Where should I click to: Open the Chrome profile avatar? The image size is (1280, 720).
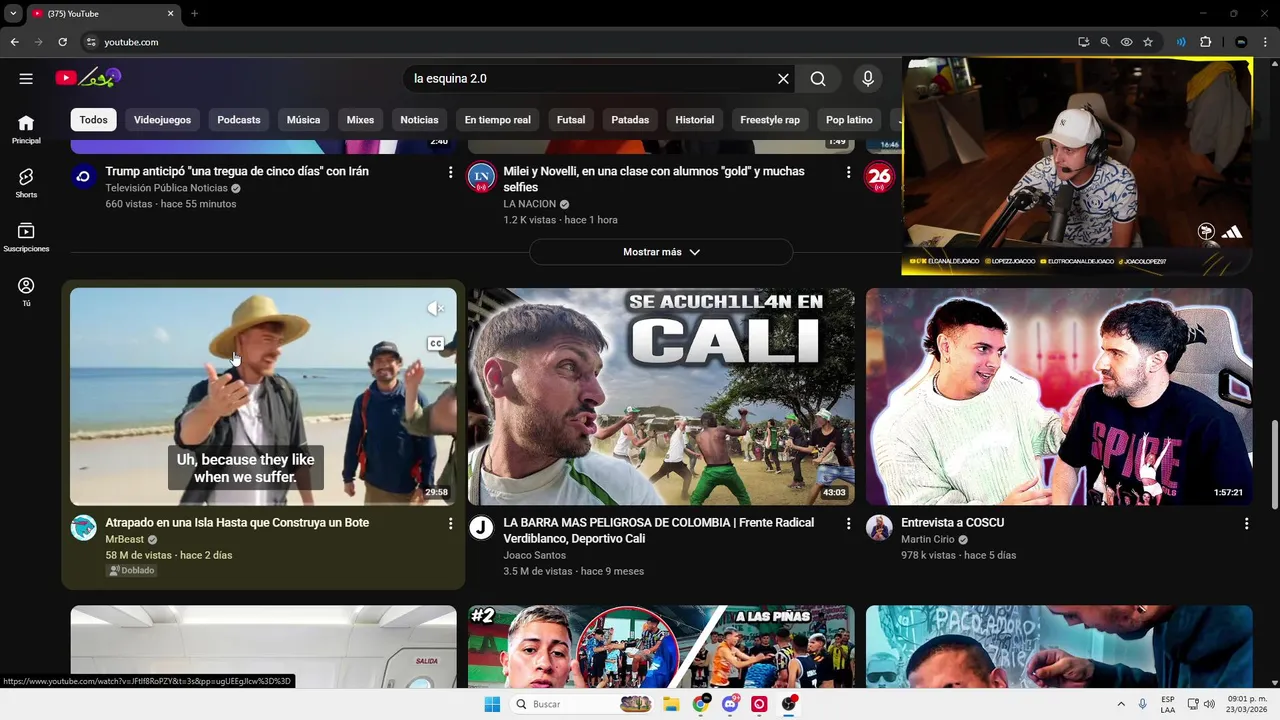point(1241,42)
